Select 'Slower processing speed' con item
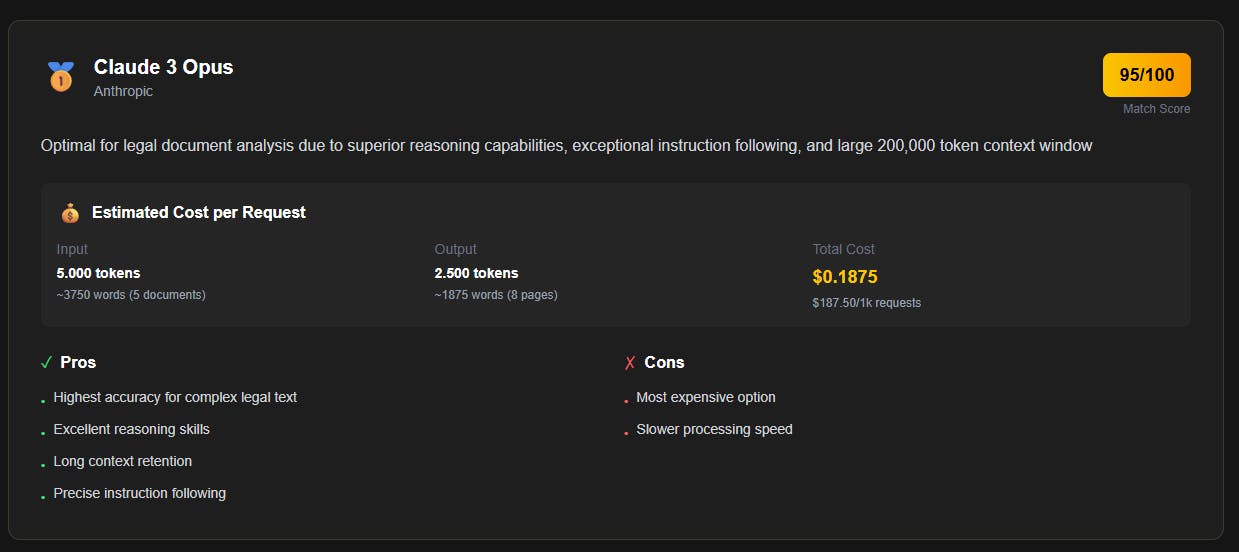Screen dimensions: 1239x552 (x=714, y=429)
